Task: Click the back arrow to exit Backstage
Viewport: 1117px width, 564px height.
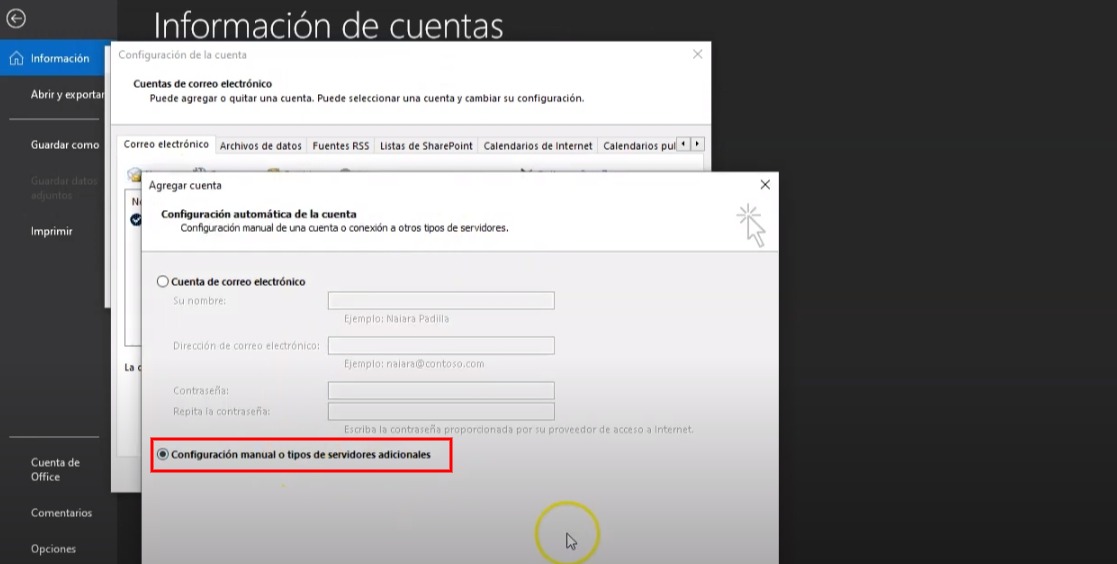Action: [x=16, y=18]
